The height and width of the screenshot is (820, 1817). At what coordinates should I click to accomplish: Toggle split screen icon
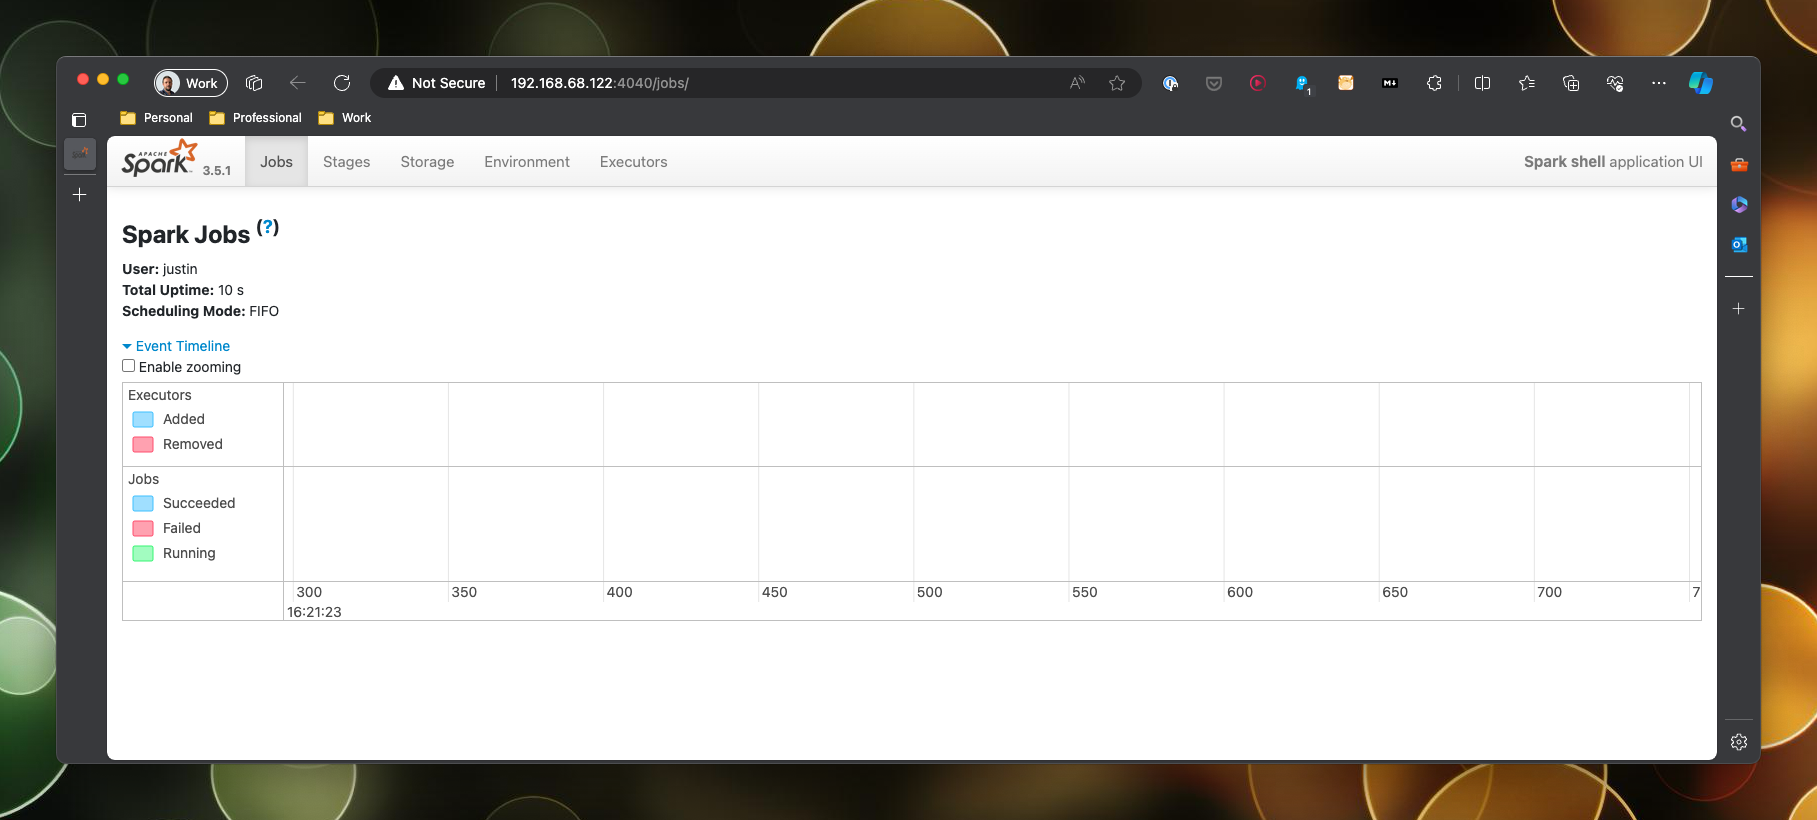click(1483, 83)
